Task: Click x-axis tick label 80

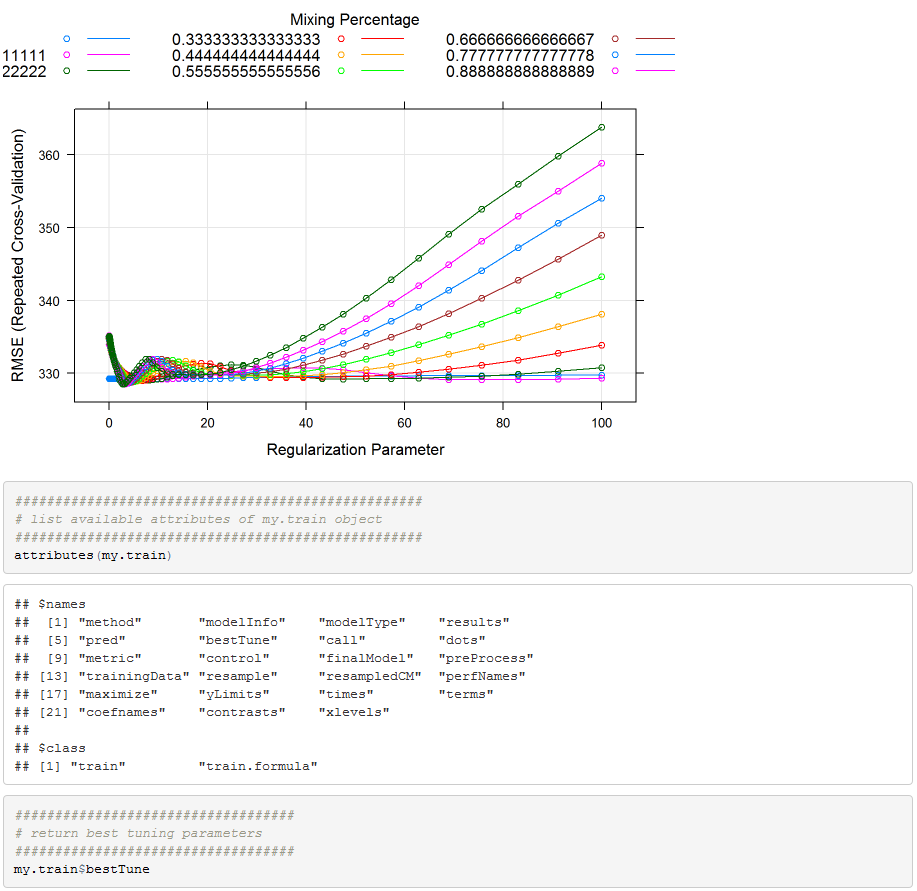Action: pos(503,423)
